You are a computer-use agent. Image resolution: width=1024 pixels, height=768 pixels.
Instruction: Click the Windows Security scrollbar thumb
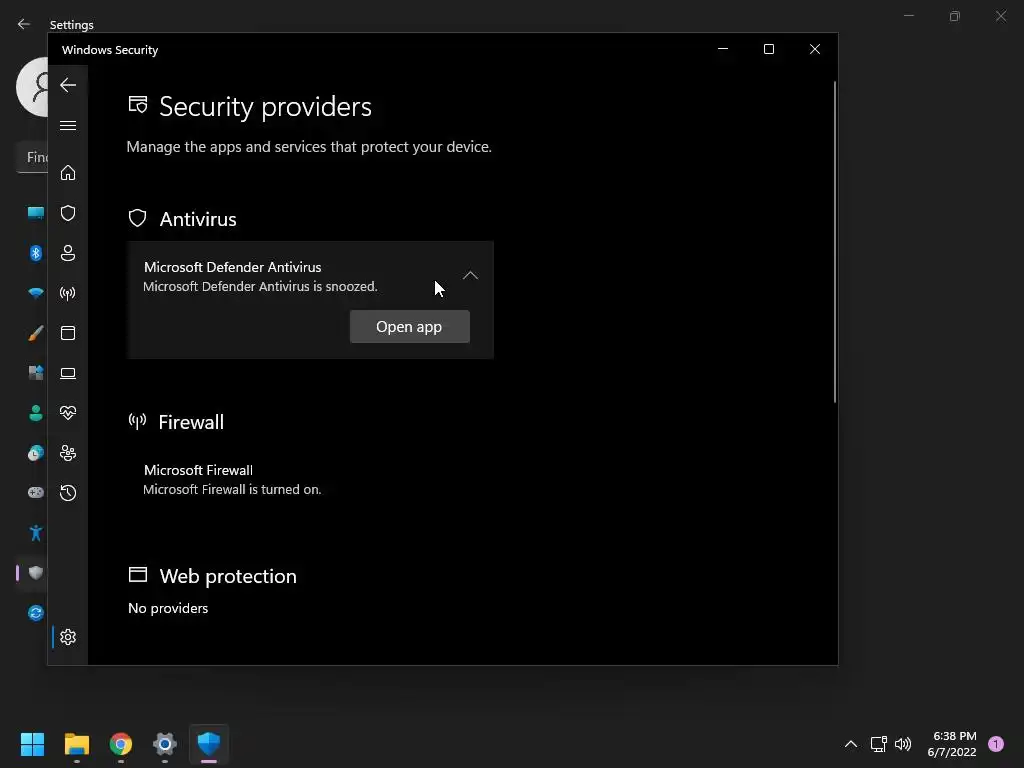click(835, 242)
